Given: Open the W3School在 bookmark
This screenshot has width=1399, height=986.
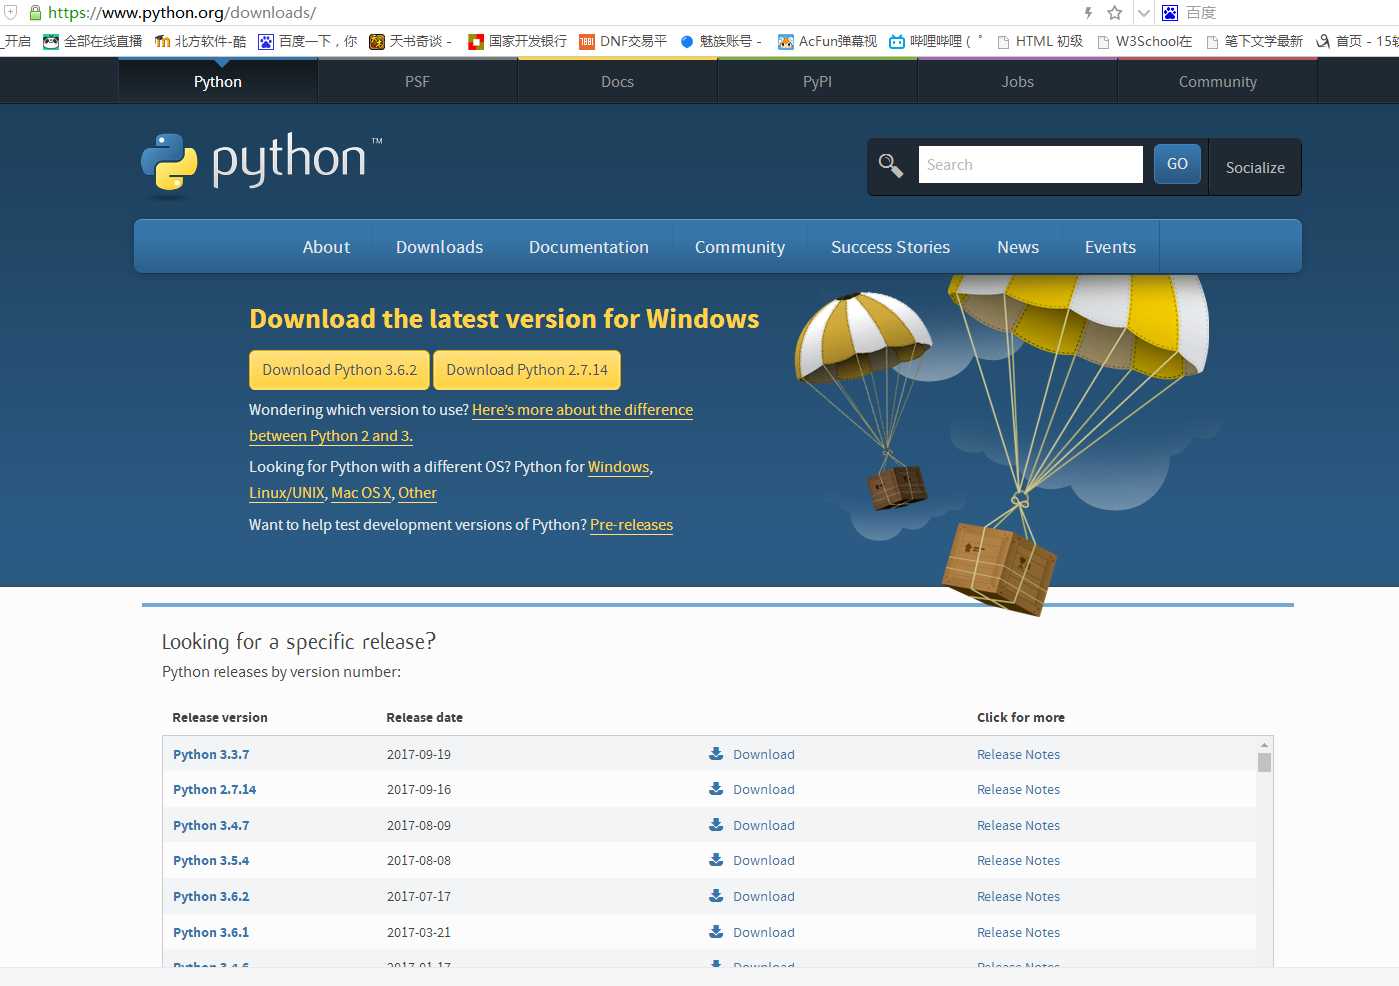Looking at the screenshot, I should click(1144, 41).
